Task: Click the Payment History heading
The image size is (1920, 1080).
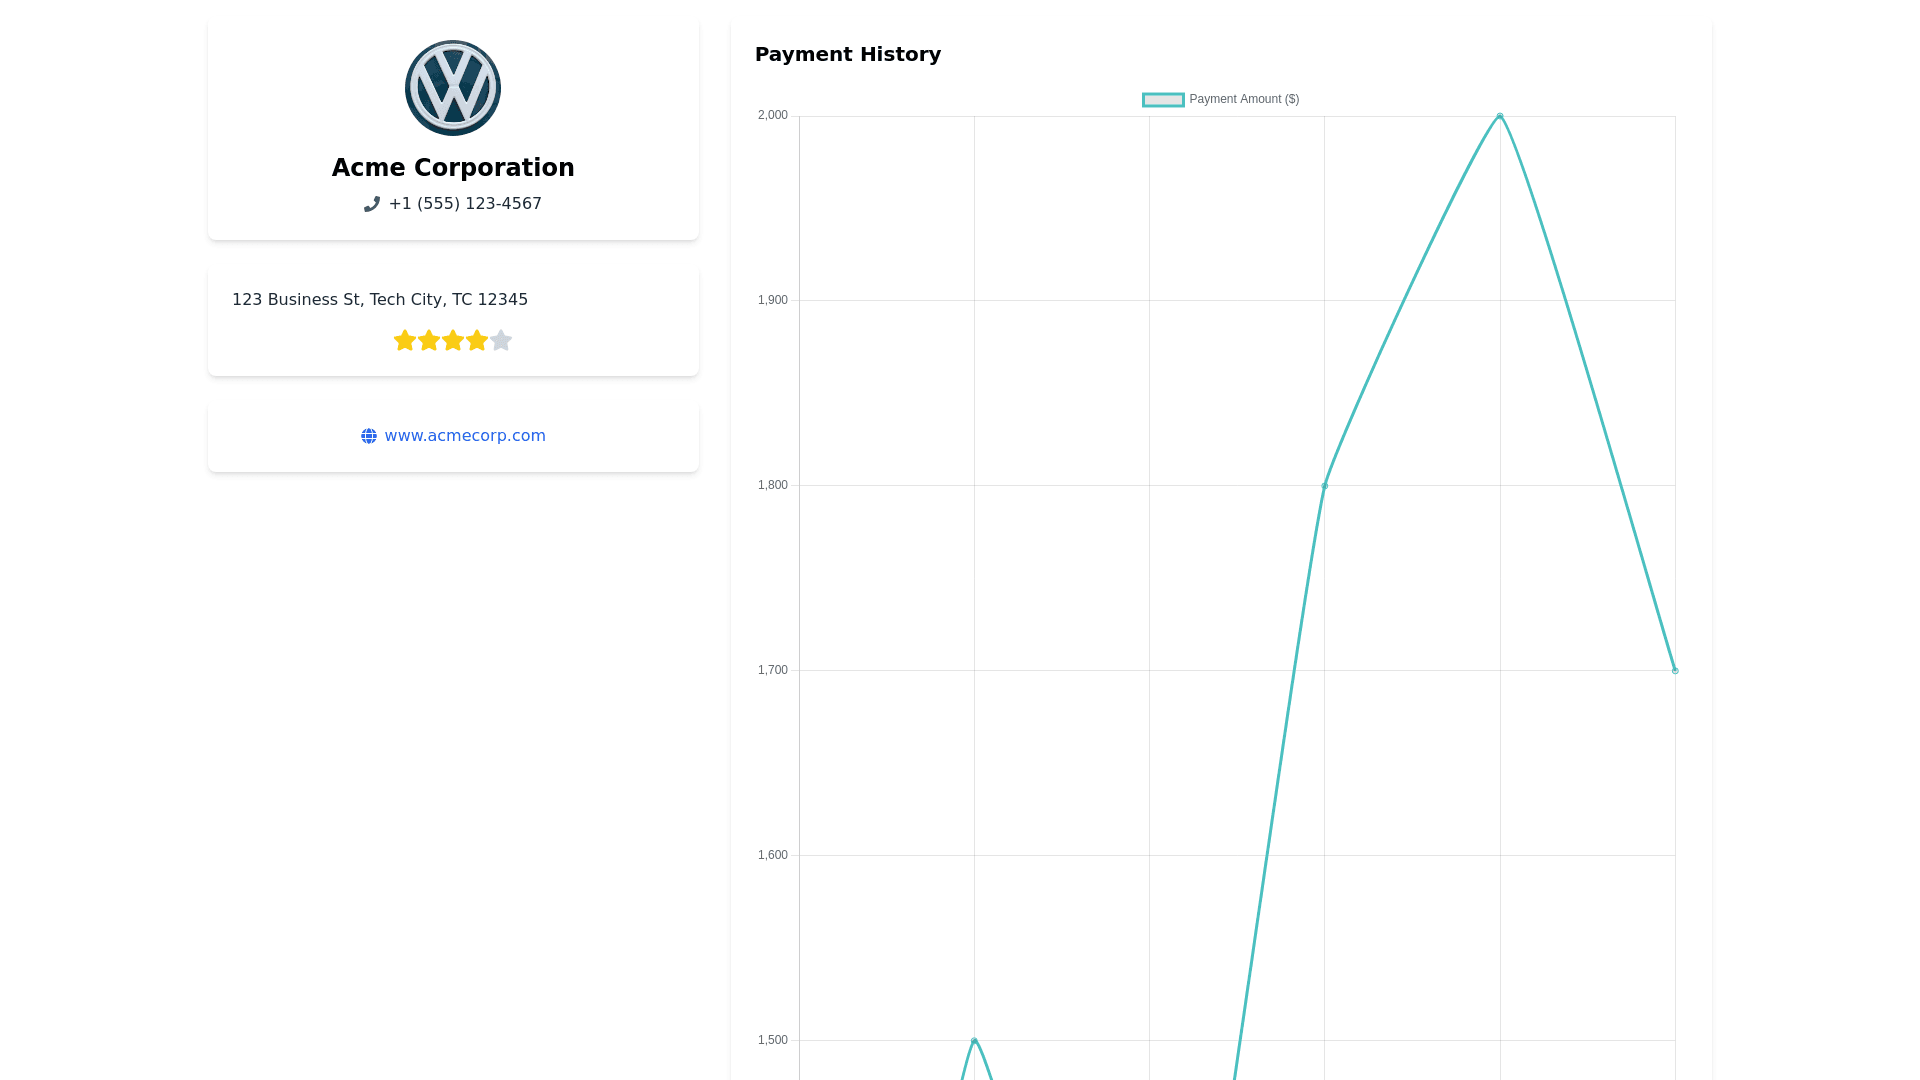Action: click(x=848, y=55)
